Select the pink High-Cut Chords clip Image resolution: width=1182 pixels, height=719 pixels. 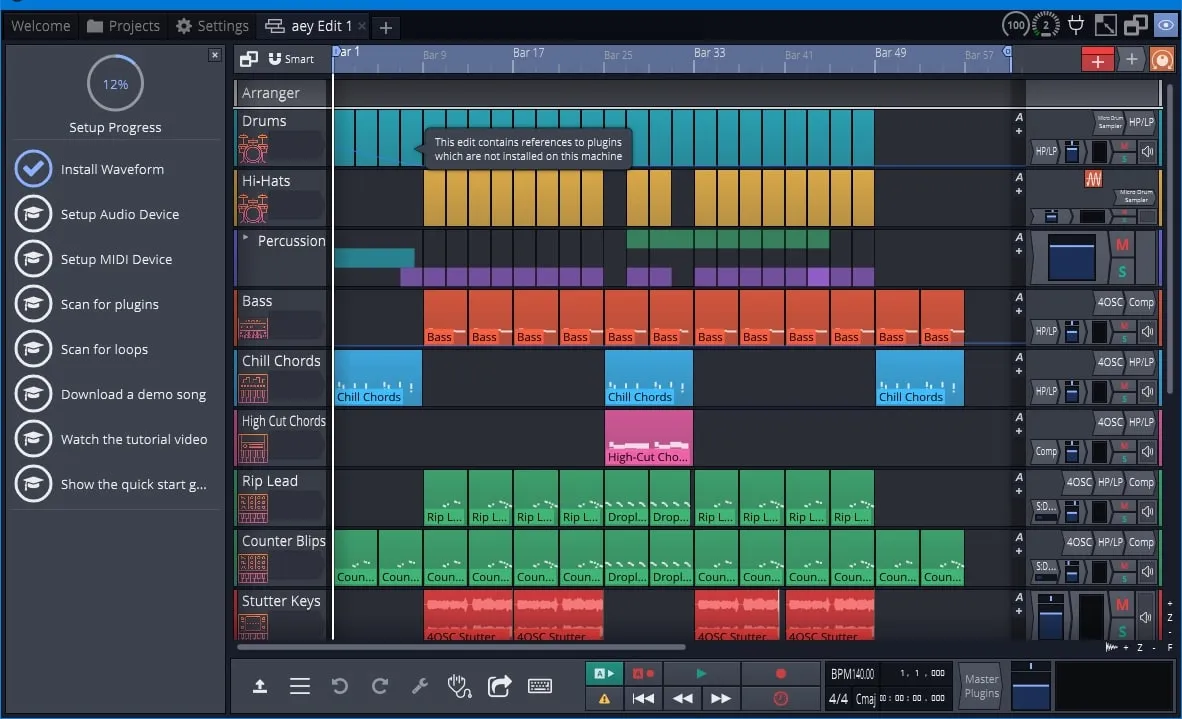648,438
